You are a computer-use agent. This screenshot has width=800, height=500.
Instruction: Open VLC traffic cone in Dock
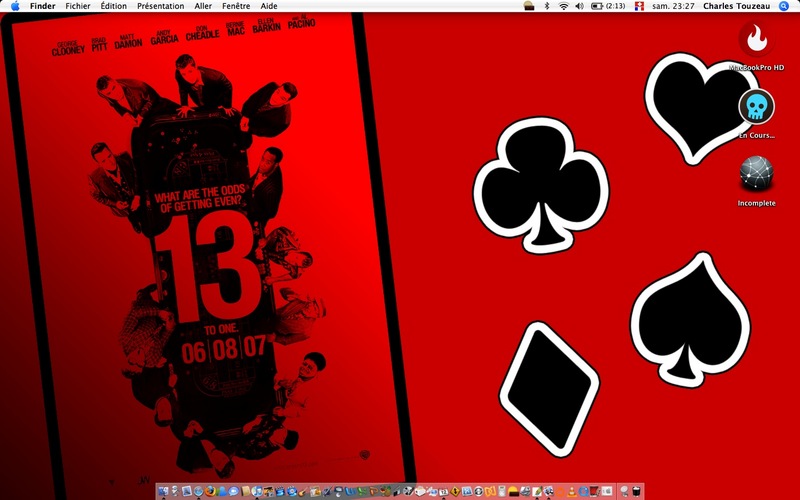572,491
